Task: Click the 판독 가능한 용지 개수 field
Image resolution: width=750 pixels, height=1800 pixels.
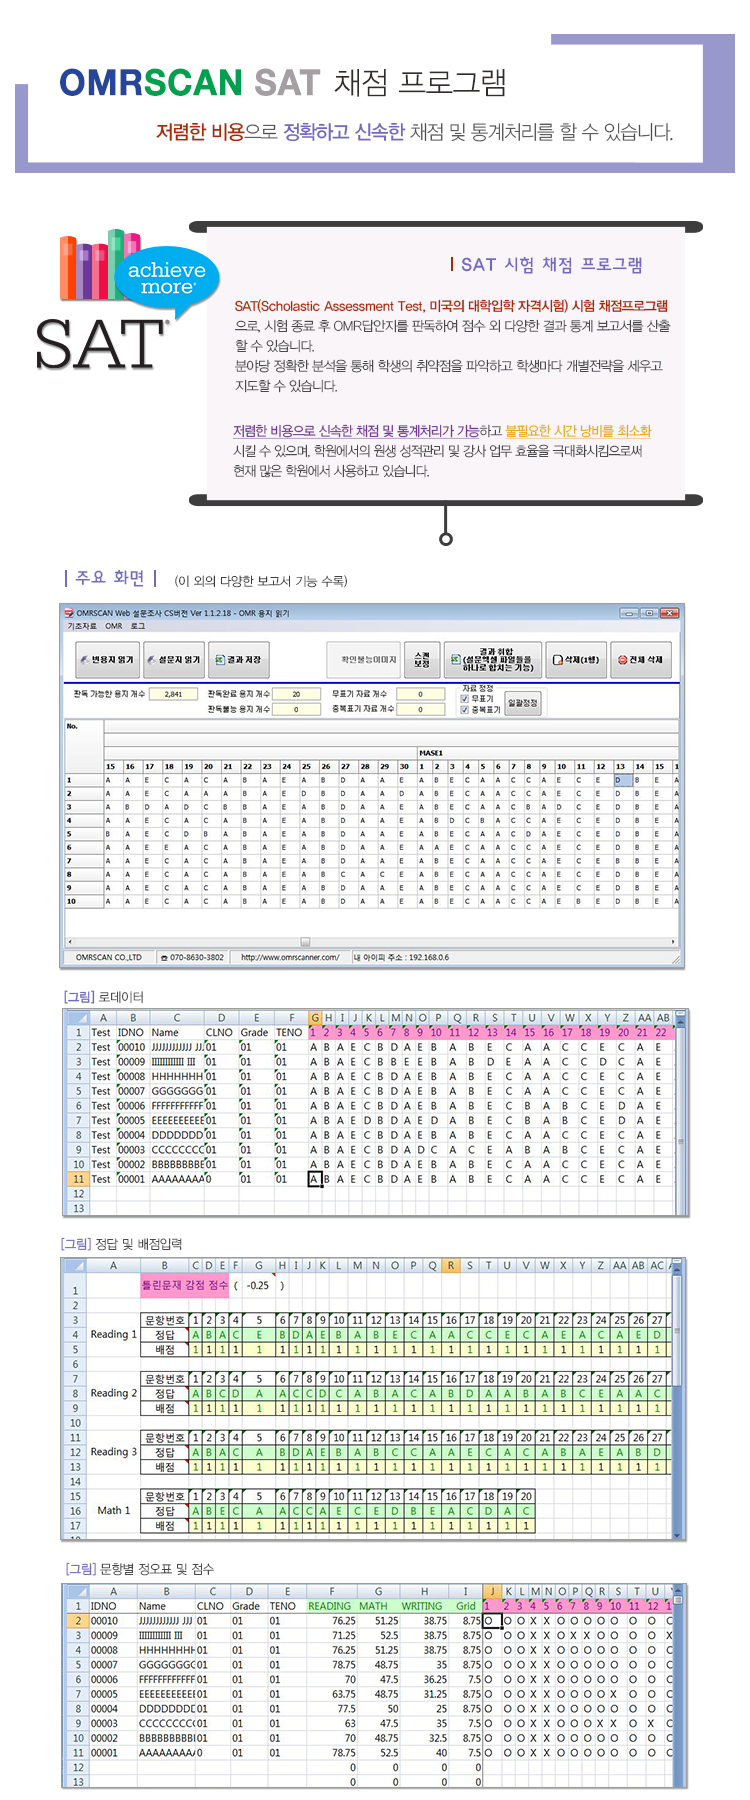Action: tap(173, 694)
